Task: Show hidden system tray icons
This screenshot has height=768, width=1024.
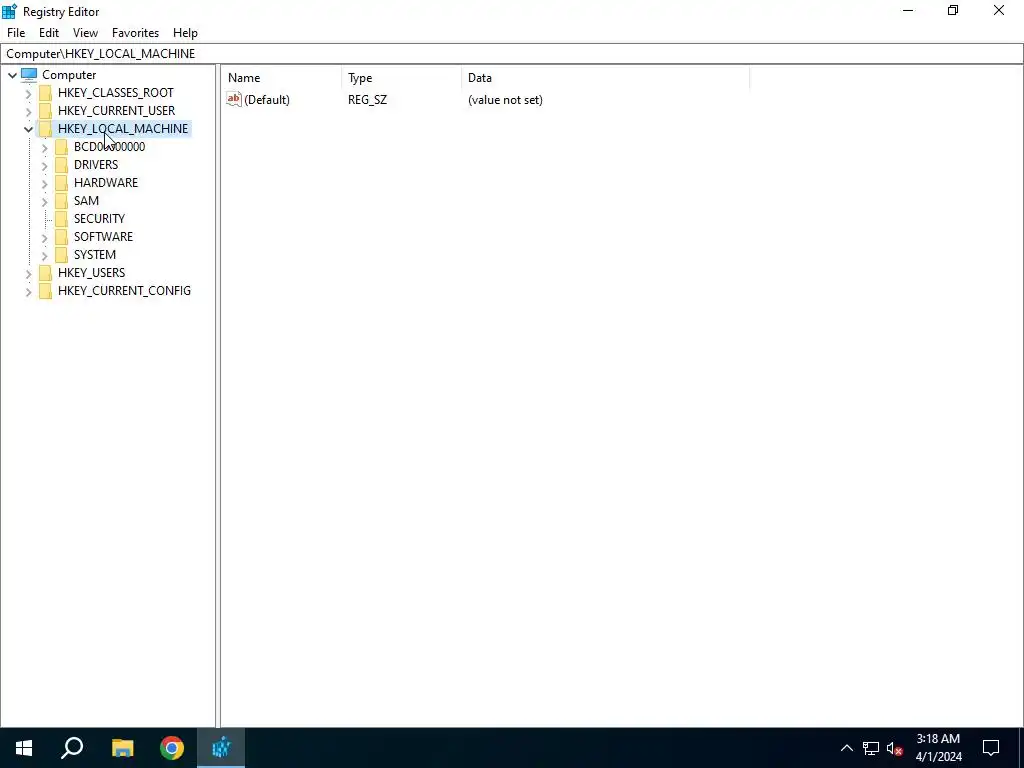Action: (846, 748)
